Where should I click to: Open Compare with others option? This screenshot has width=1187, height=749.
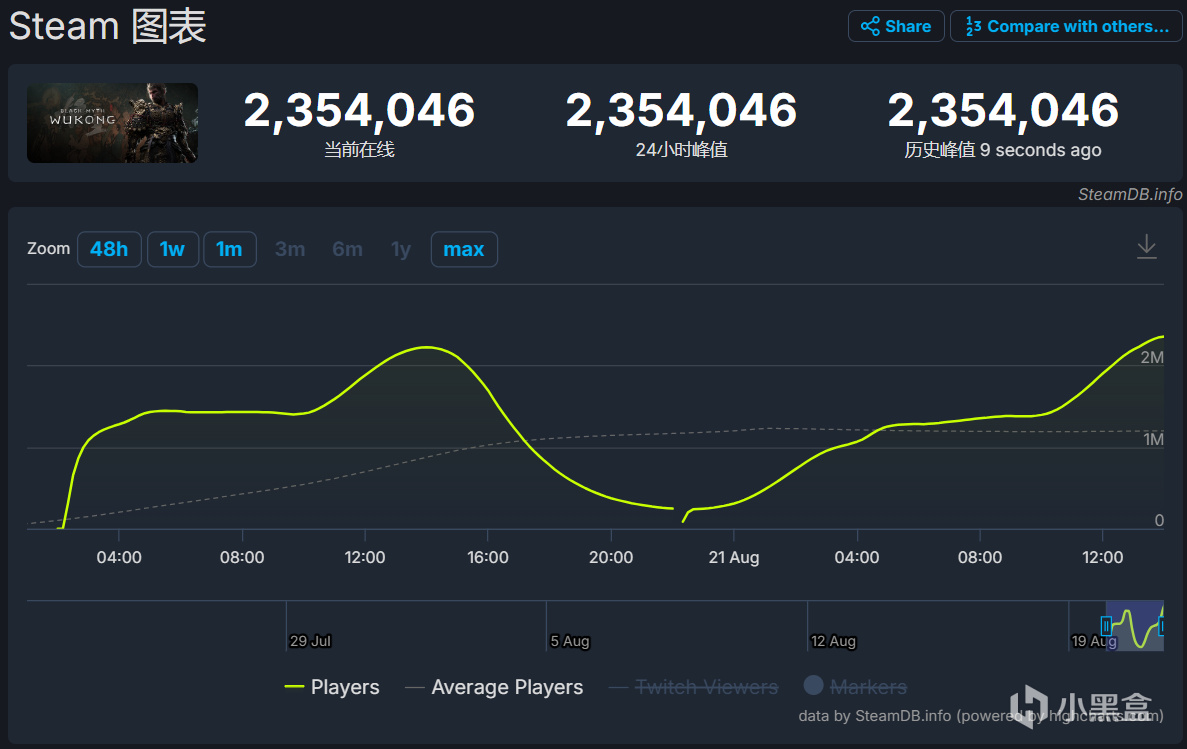point(1066,27)
